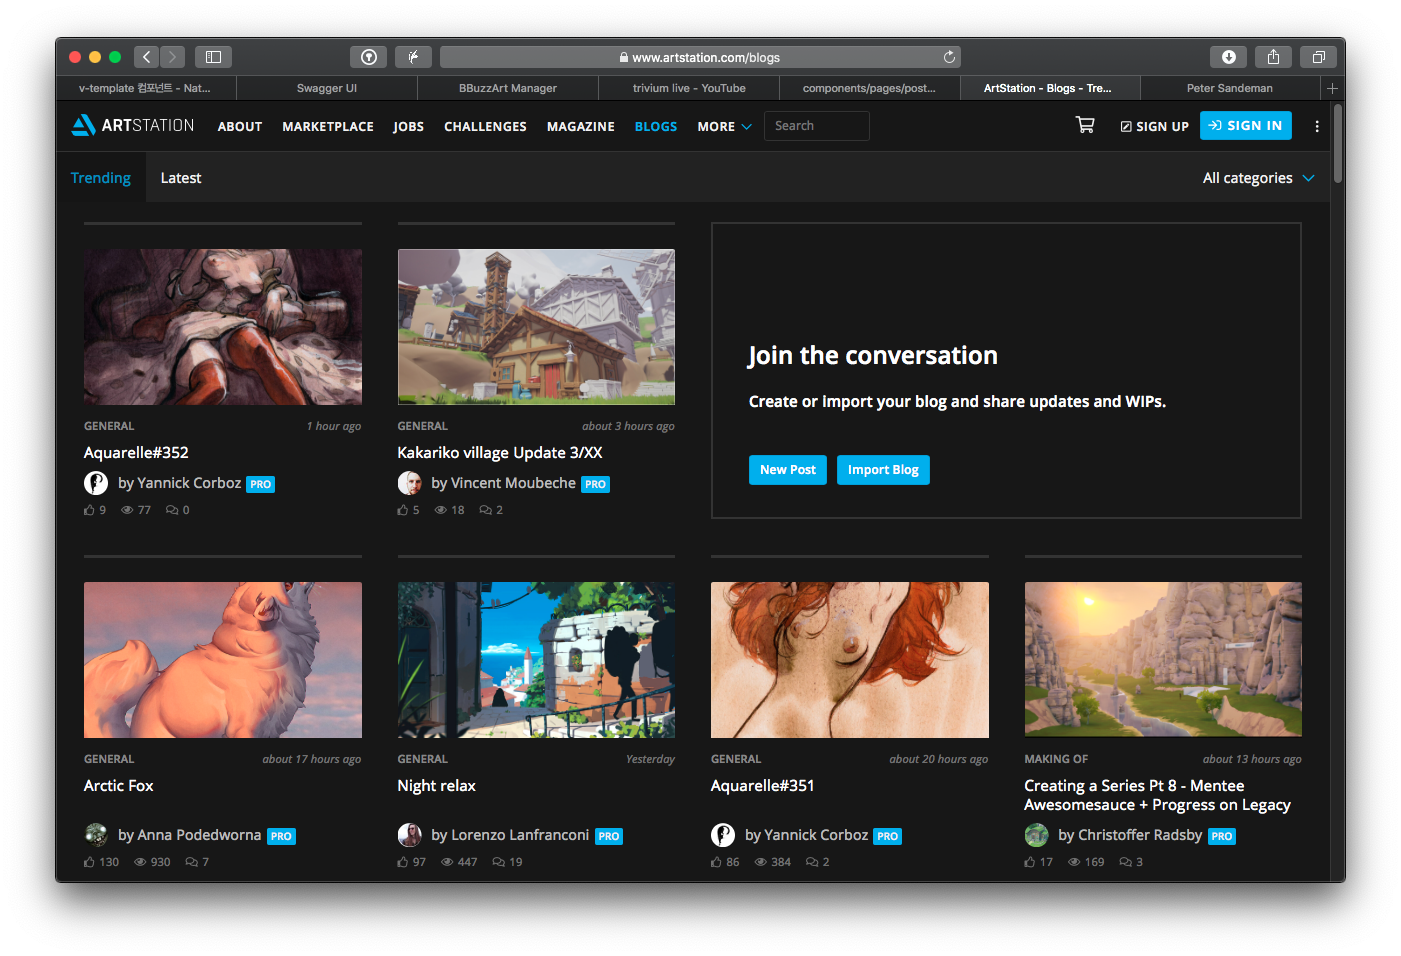Open the BLOGS menu item

(x=656, y=127)
